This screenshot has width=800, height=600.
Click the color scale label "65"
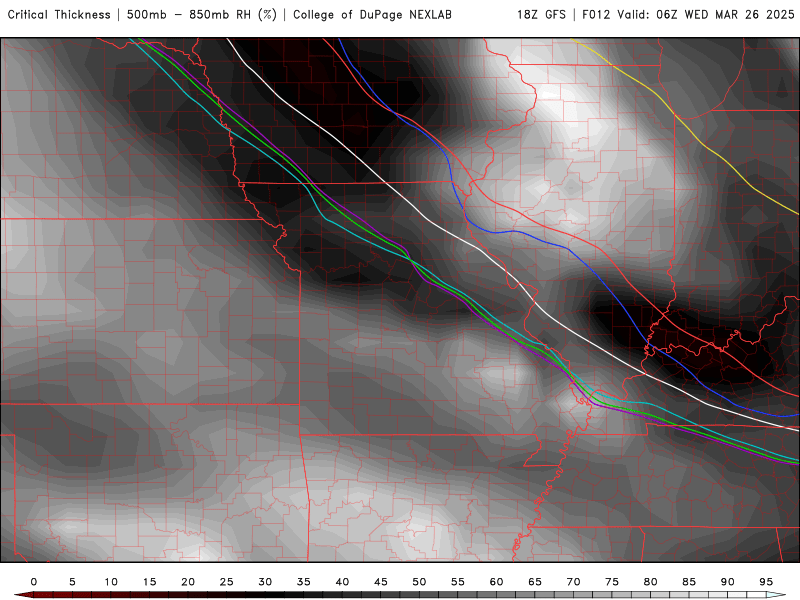pyautogui.click(x=535, y=582)
